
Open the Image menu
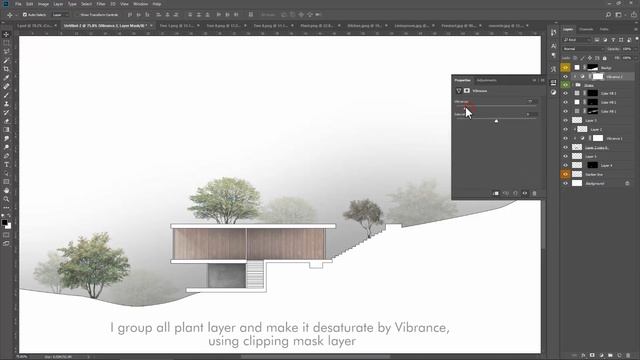[x=43, y=4]
